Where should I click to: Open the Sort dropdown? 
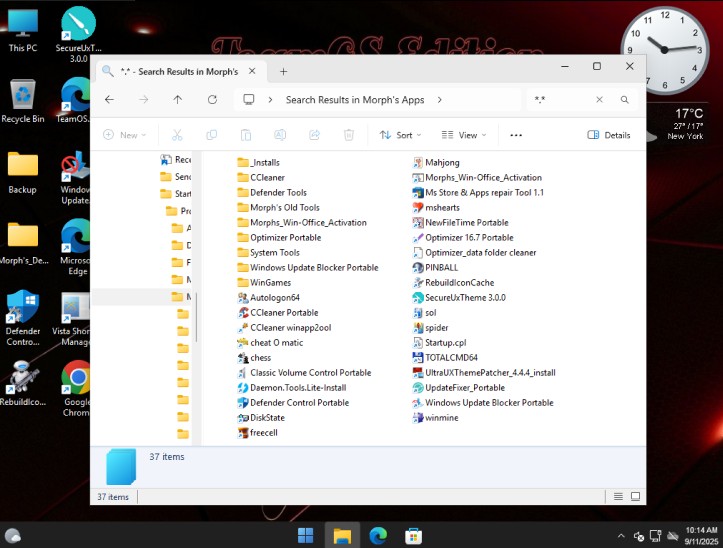coord(400,135)
